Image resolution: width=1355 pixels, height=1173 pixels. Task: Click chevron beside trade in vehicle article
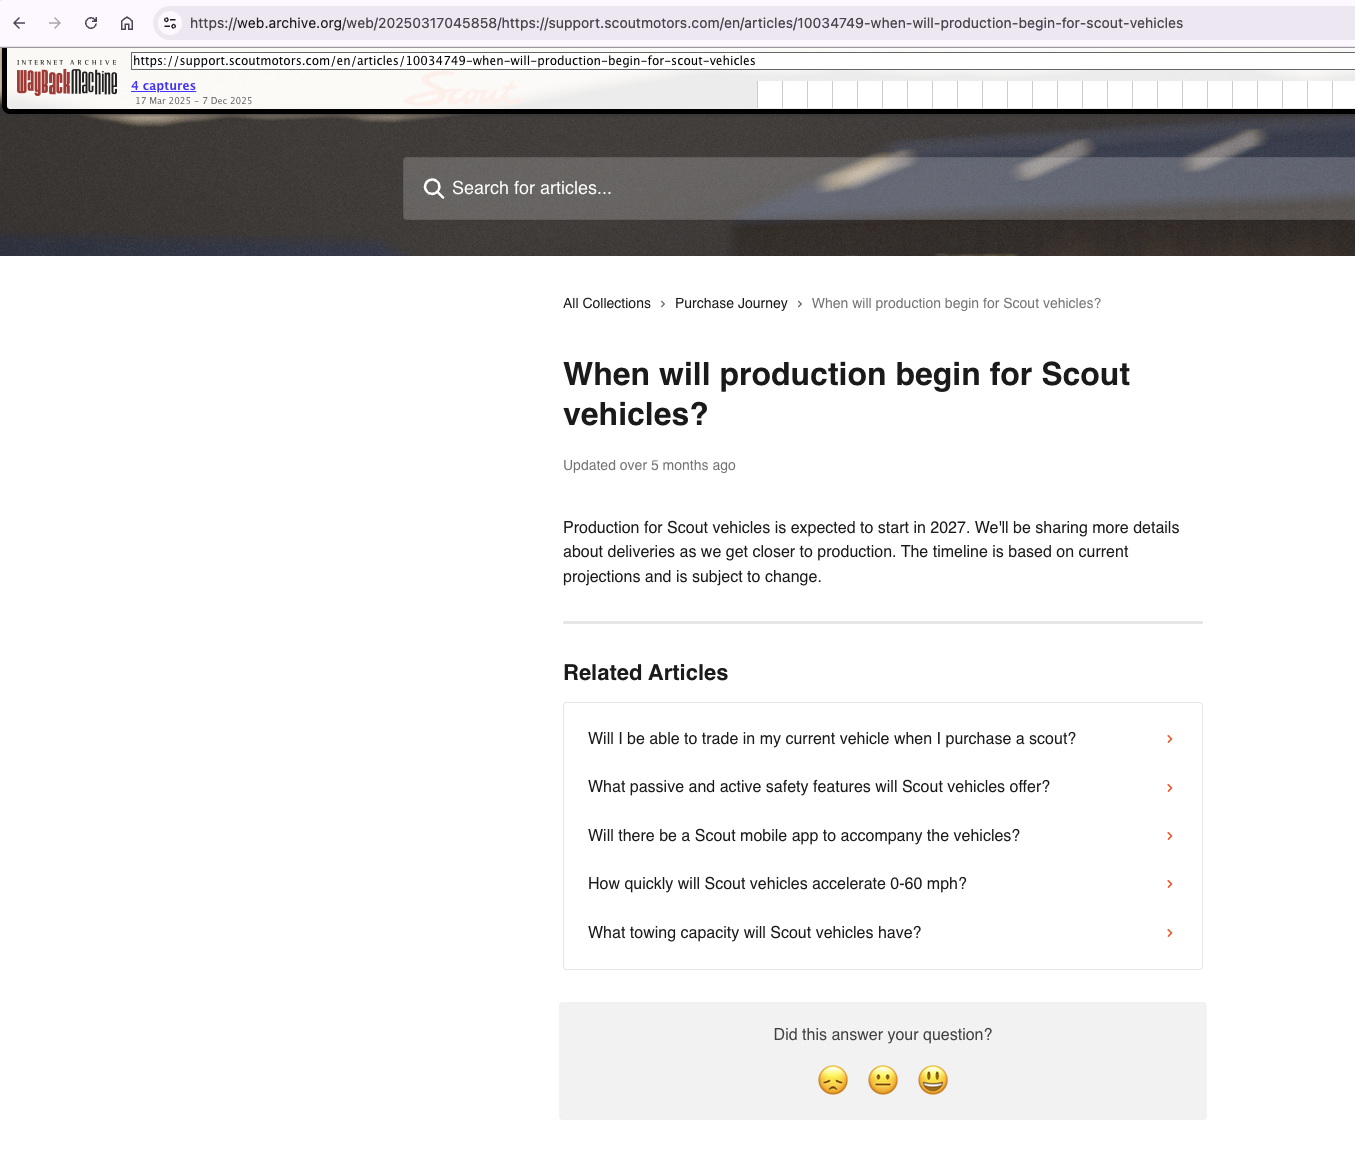point(1170,739)
